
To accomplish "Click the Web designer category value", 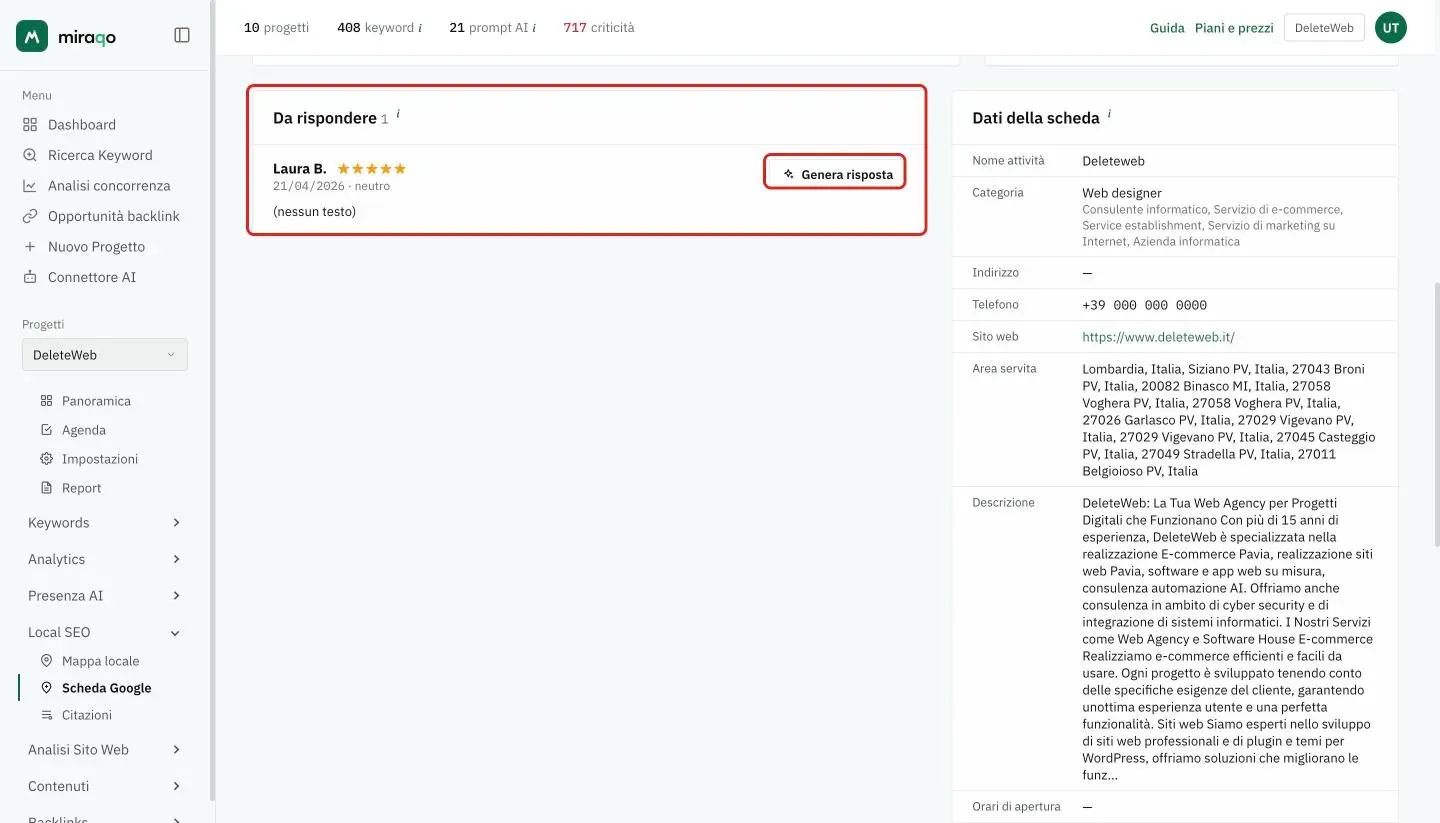I will [1122, 193].
